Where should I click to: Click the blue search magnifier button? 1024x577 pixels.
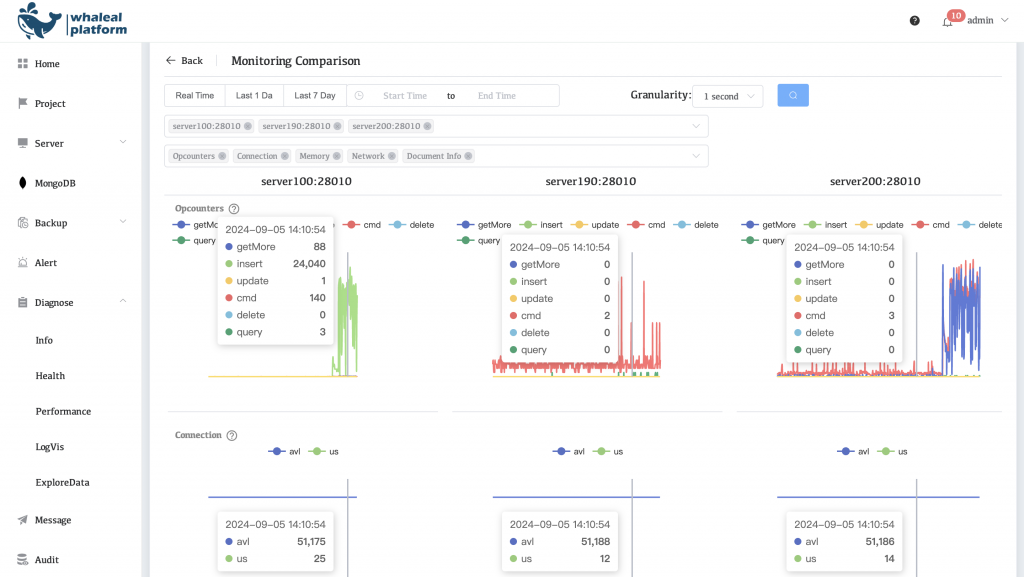[793, 95]
